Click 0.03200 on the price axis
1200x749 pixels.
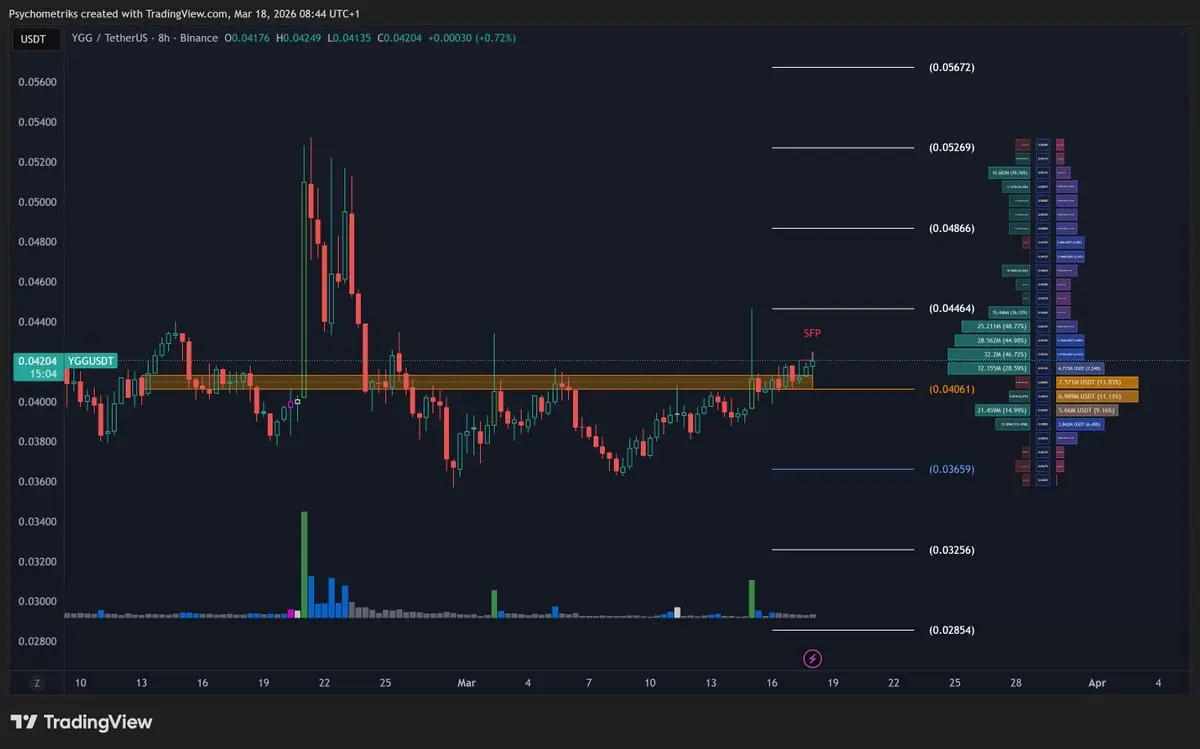tap(38, 562)
